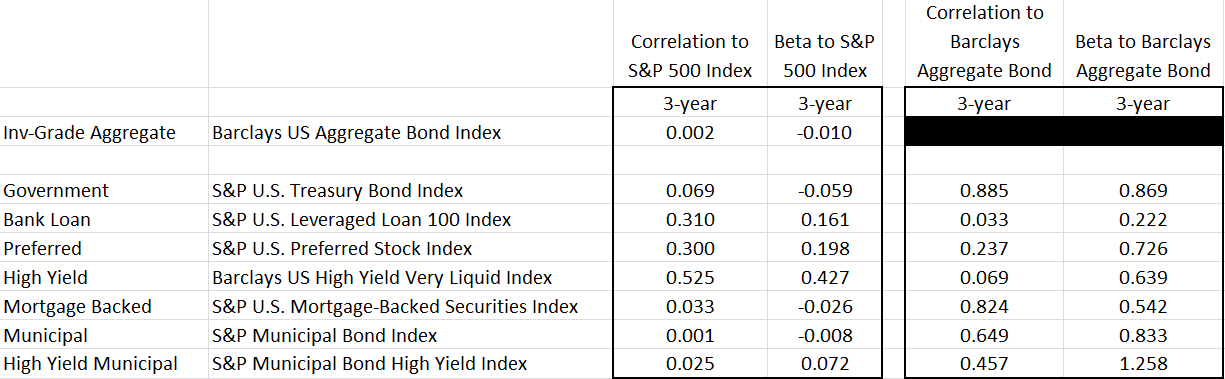This screenshot has width=1225, height=379.
Task: Select High Yield correlation value 0.525
Action: click(689, 277)
